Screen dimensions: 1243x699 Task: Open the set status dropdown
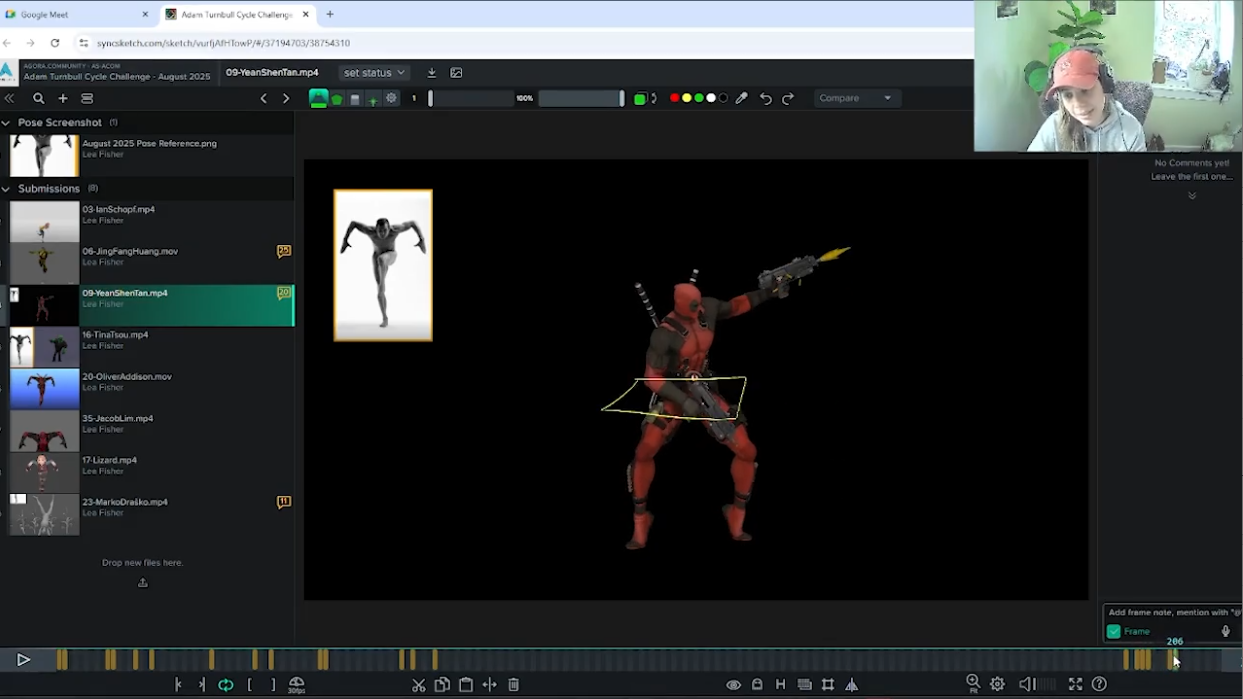pos(374,73)
